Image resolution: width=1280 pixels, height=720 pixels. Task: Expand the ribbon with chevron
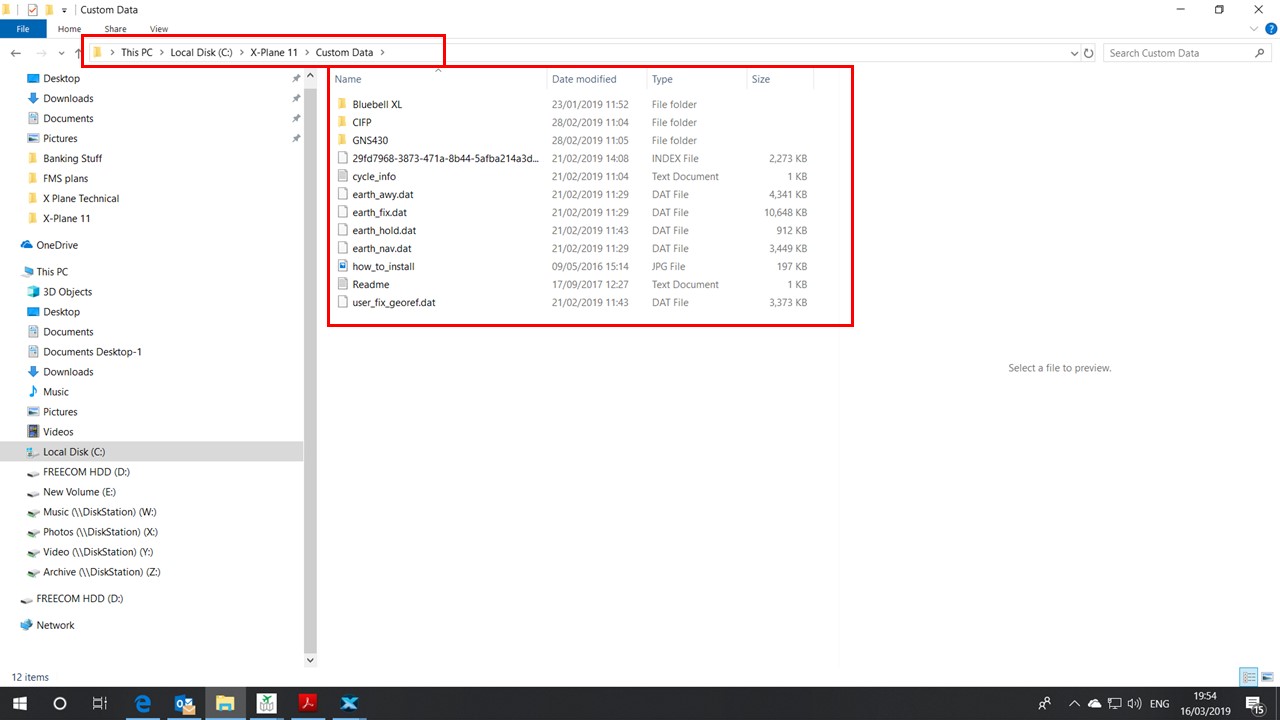pos(1254,29)
